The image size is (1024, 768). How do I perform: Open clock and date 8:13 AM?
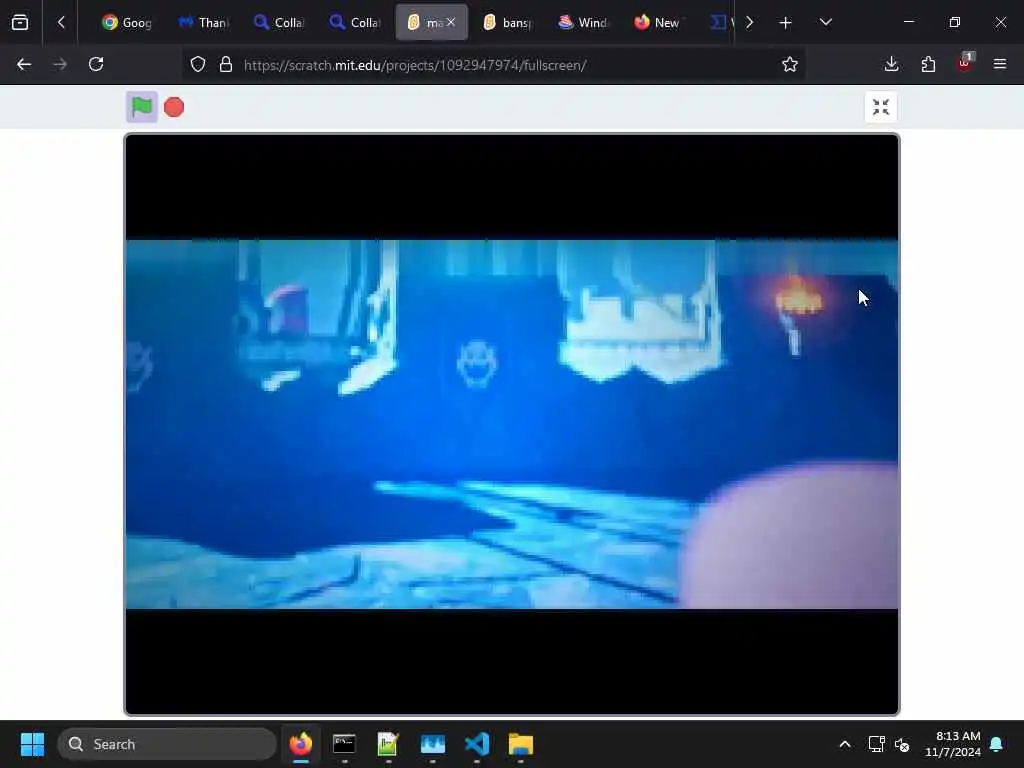pos(953,744)
